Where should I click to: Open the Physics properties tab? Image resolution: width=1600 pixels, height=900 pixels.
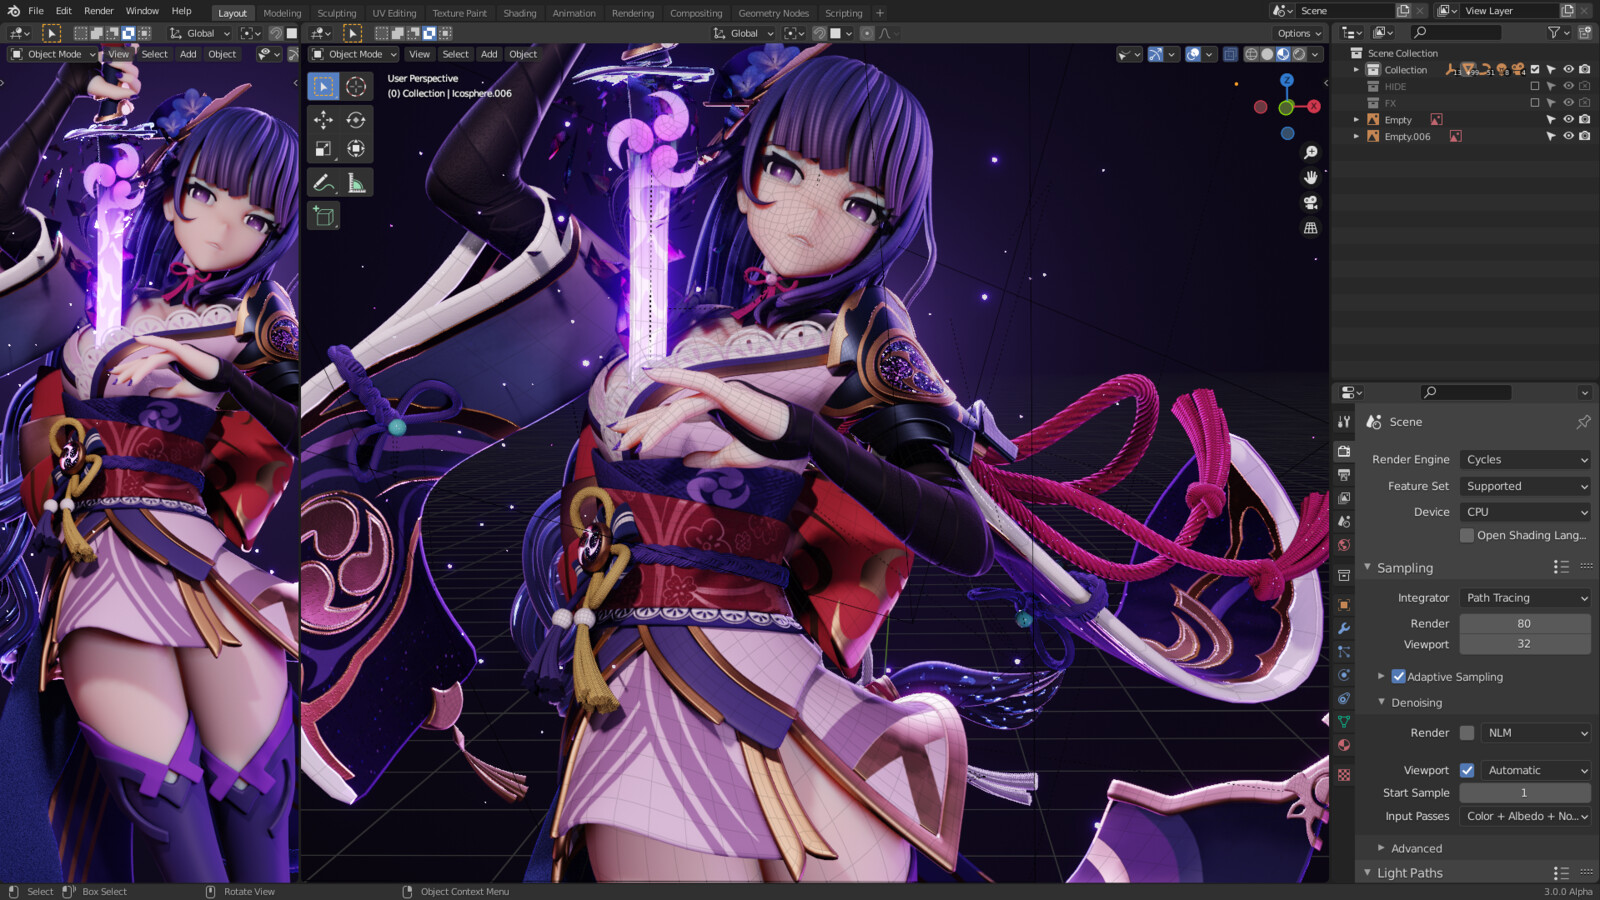[1344, 675]
